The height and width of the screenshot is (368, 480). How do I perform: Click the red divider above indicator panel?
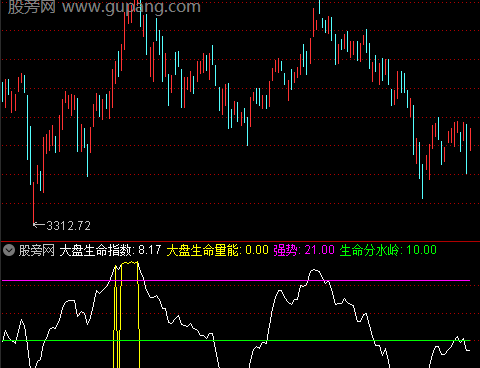point(240,241)
